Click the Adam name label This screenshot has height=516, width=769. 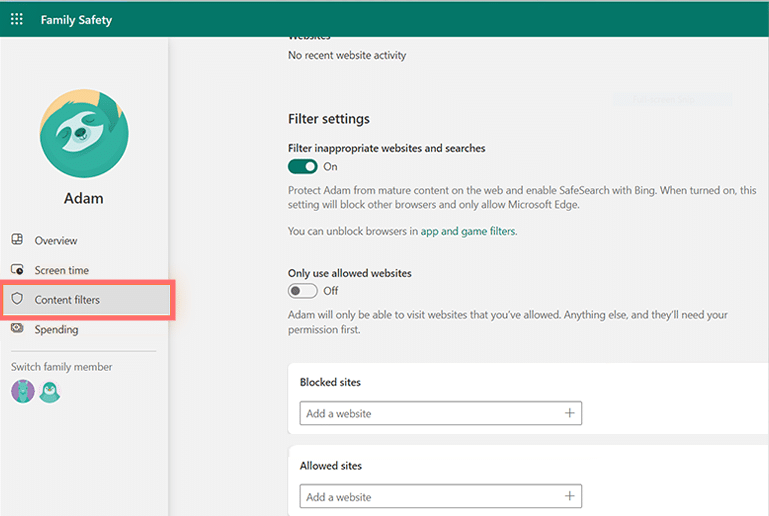(x=83, y=198)
